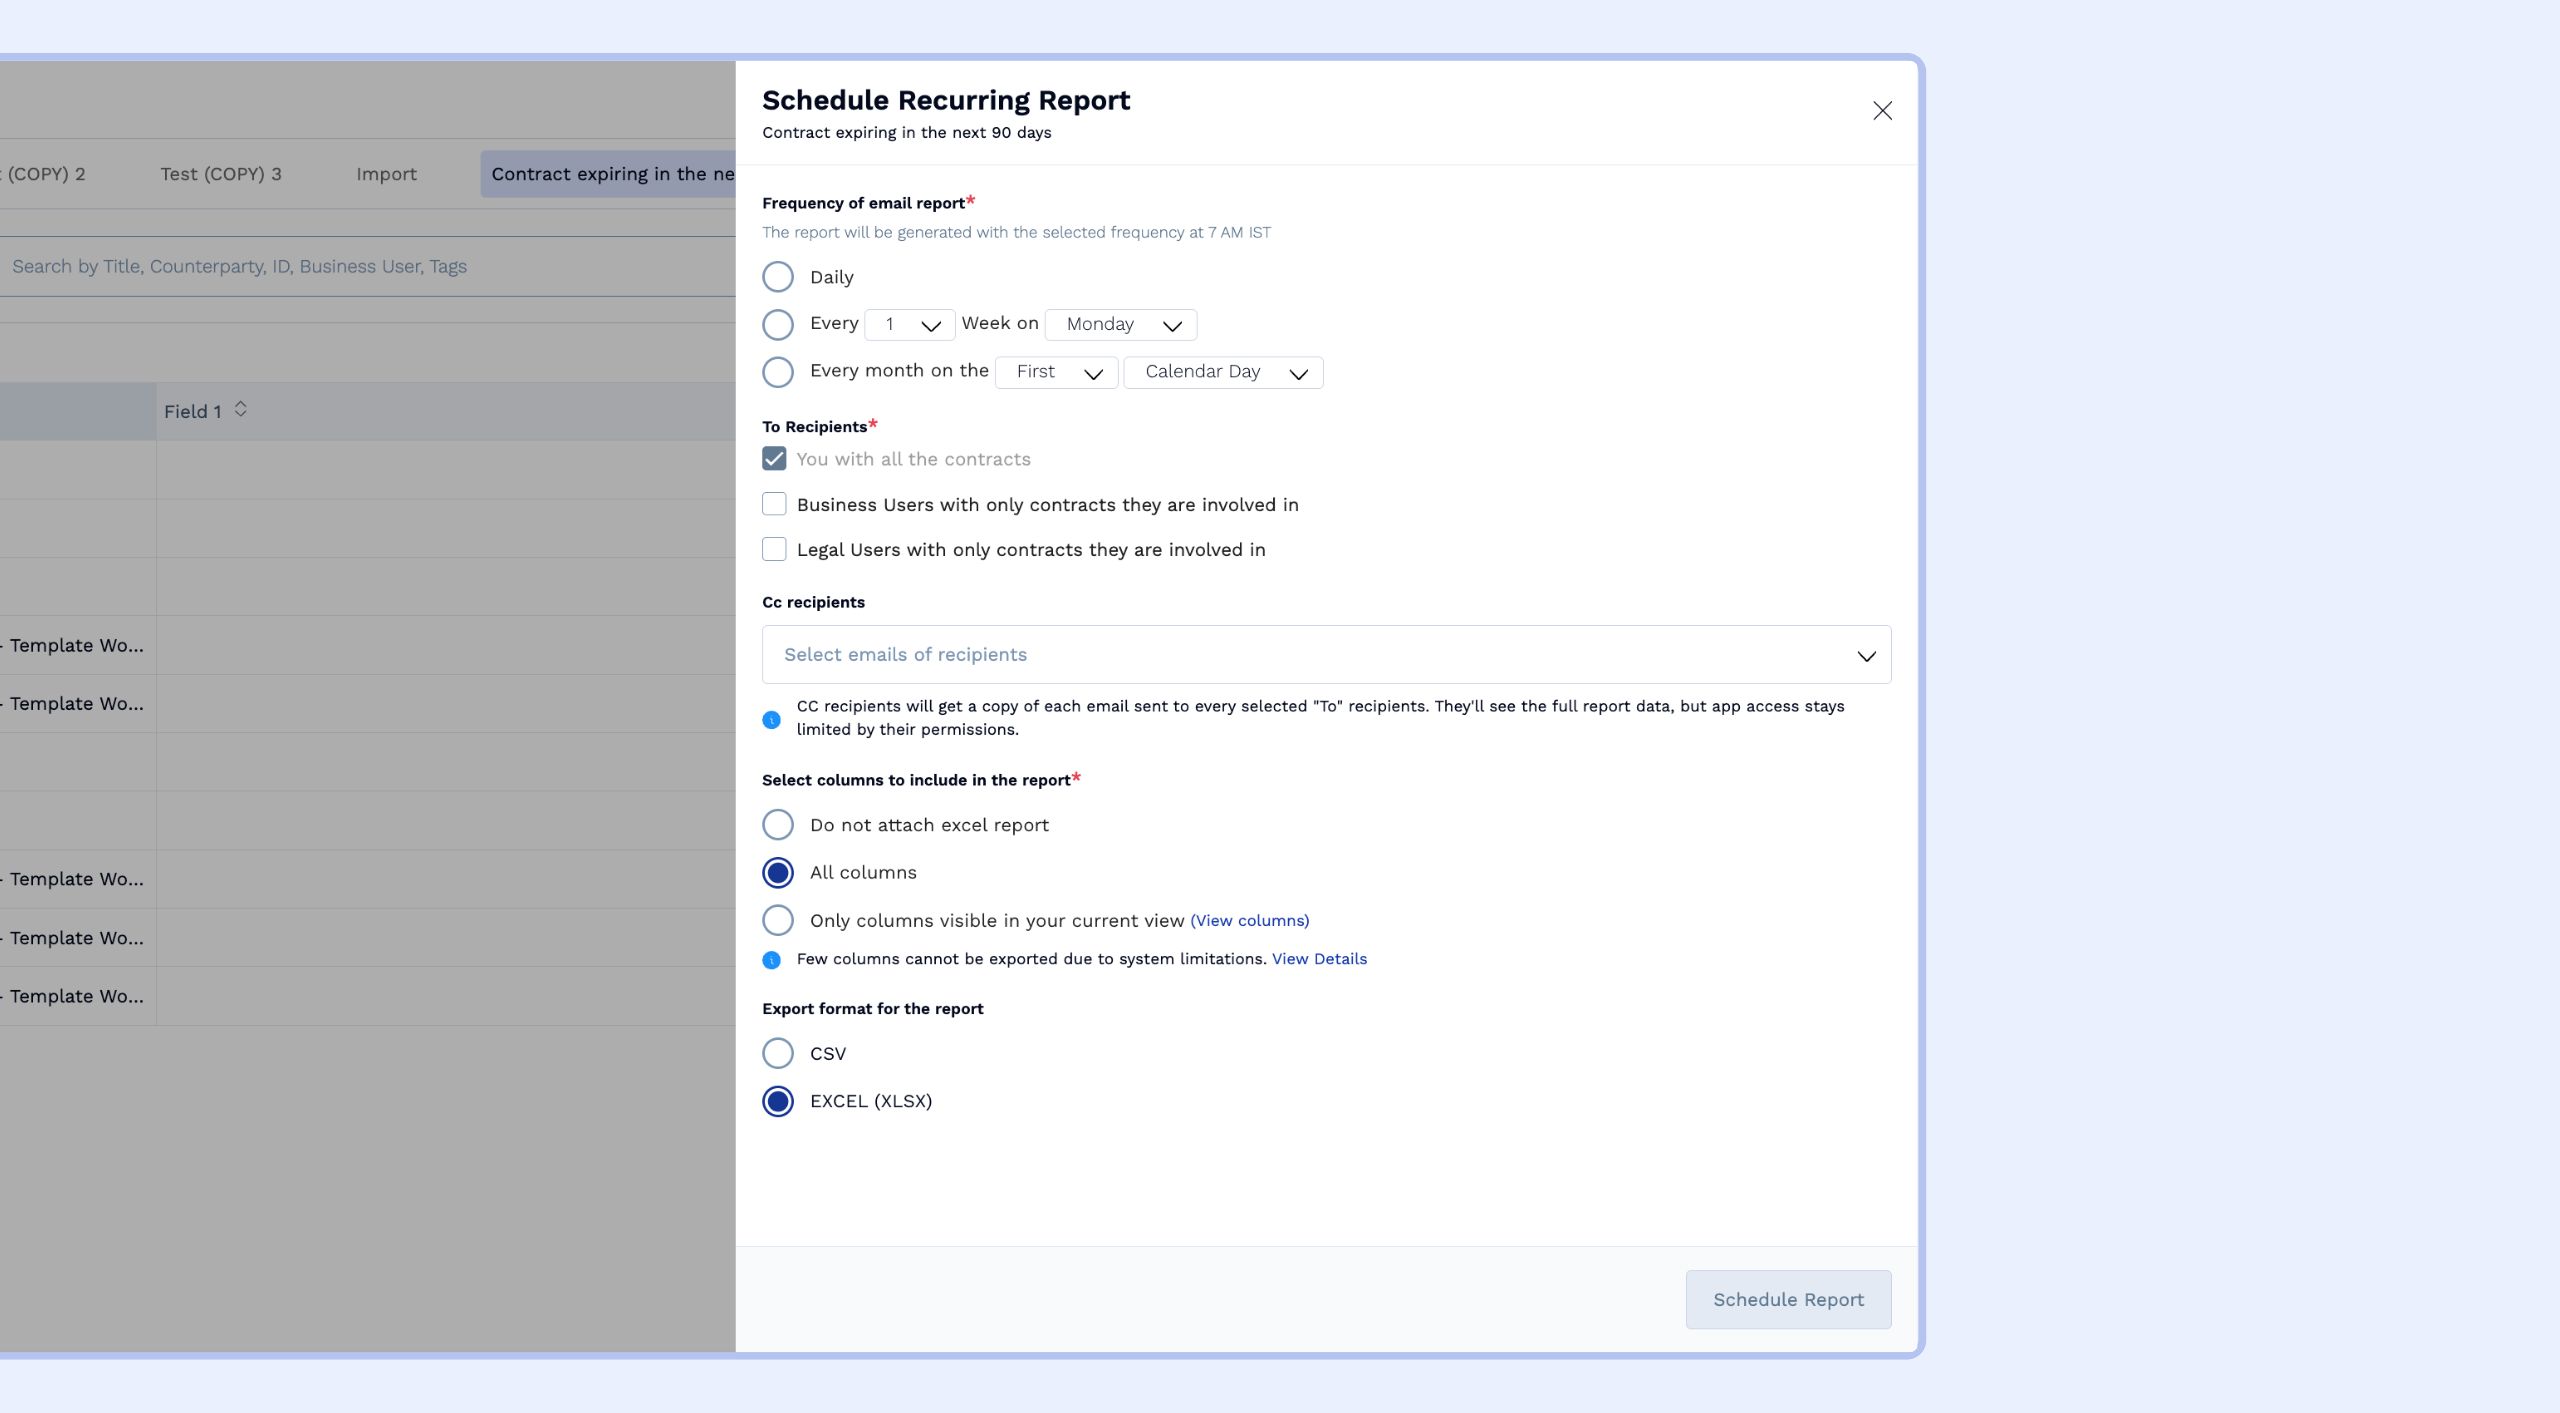Select Do not attach excel report

point(778,825)
